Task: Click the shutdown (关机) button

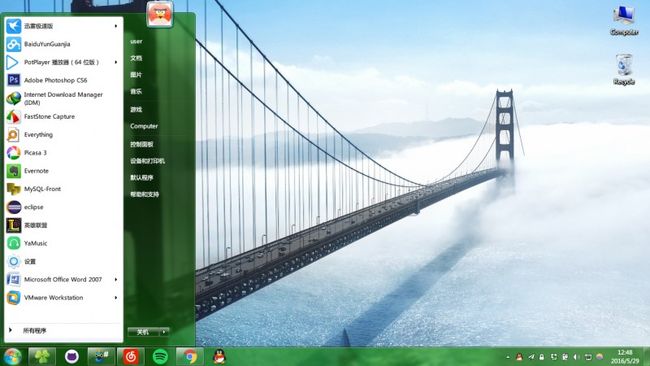Action: click(x=143, y=332)
